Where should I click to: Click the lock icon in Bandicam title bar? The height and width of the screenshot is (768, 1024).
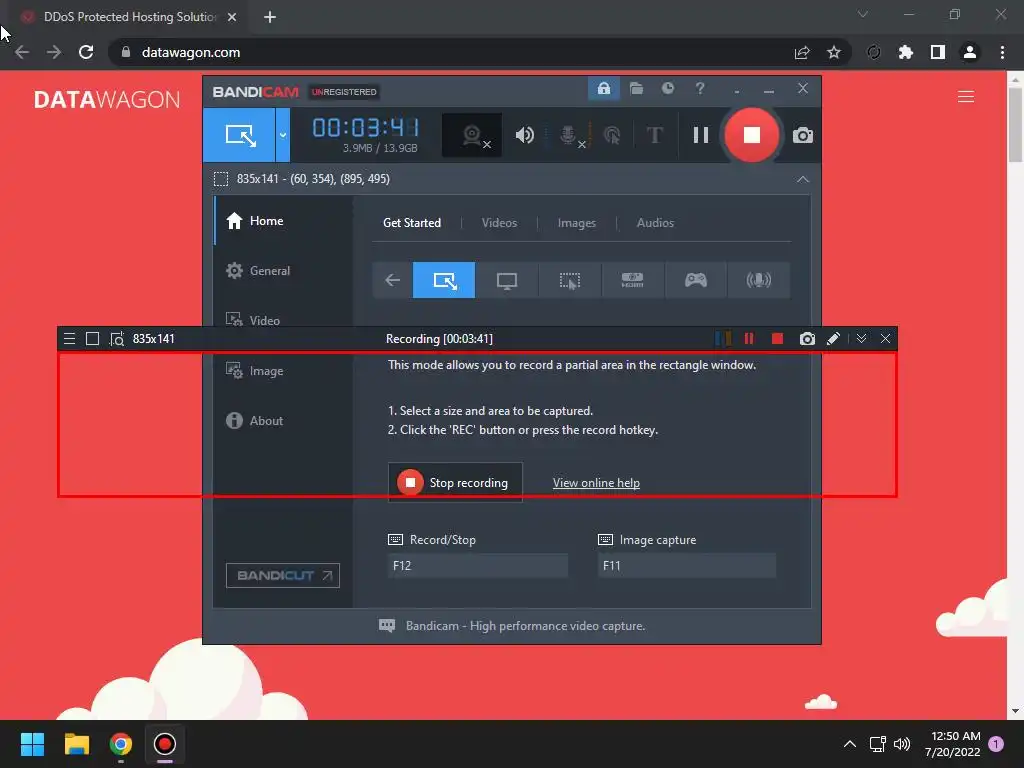pos(603,88)
